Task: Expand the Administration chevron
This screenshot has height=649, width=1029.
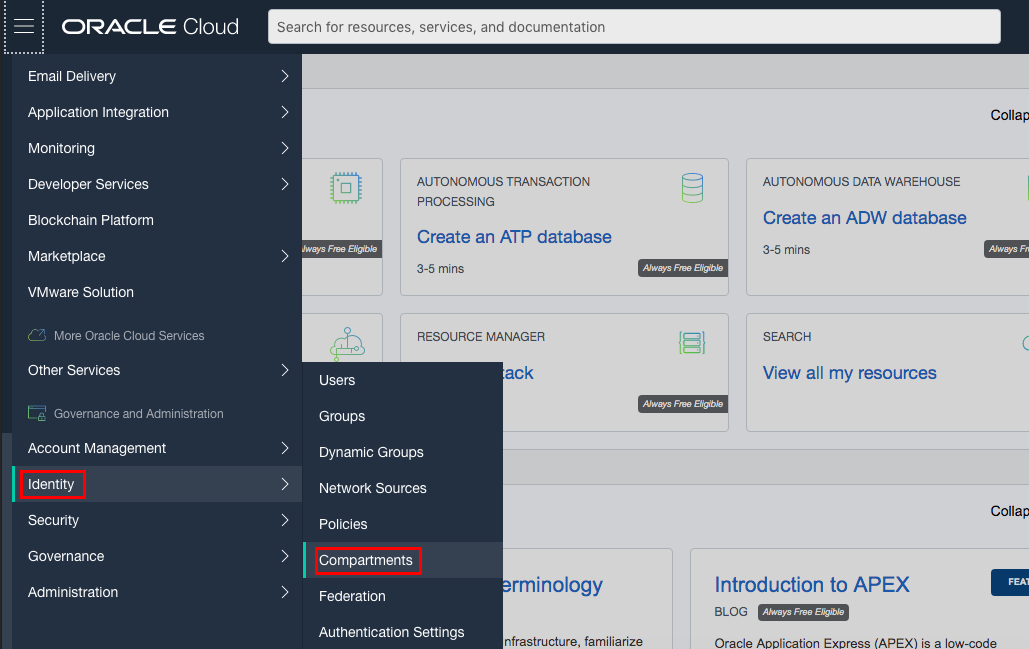Action: point(285,592)
